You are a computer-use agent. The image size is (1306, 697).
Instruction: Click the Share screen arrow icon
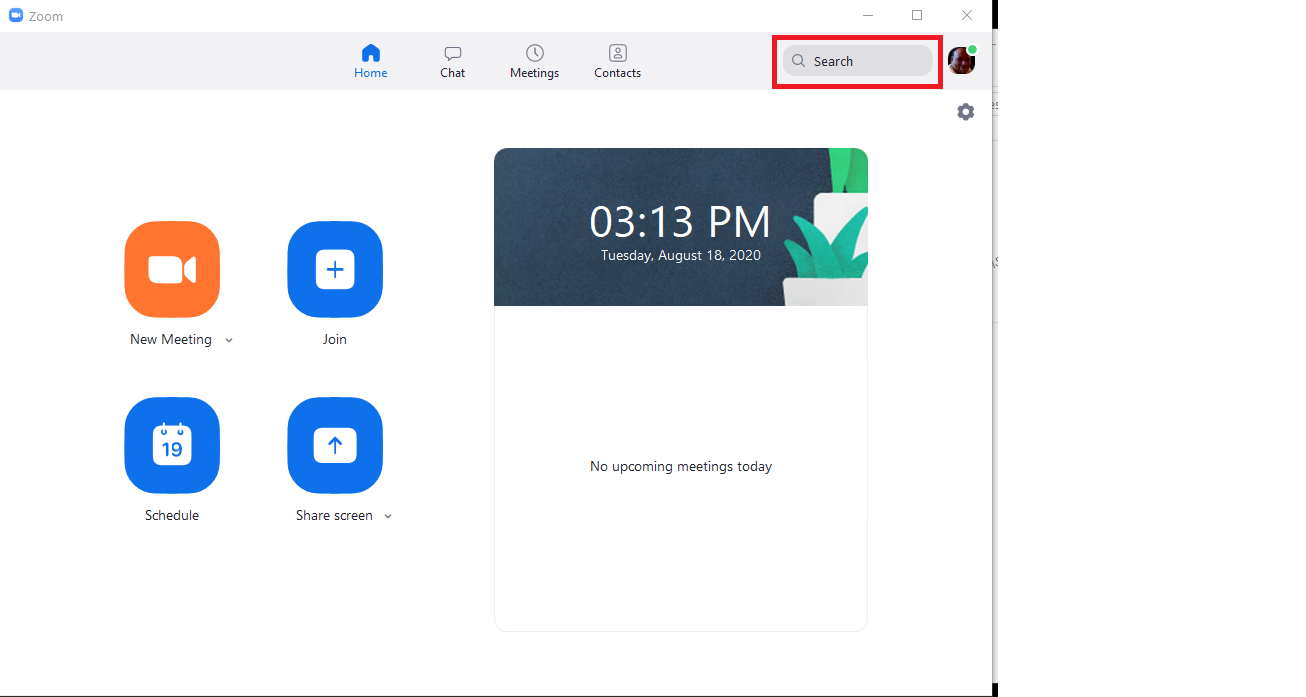(335, 445)
